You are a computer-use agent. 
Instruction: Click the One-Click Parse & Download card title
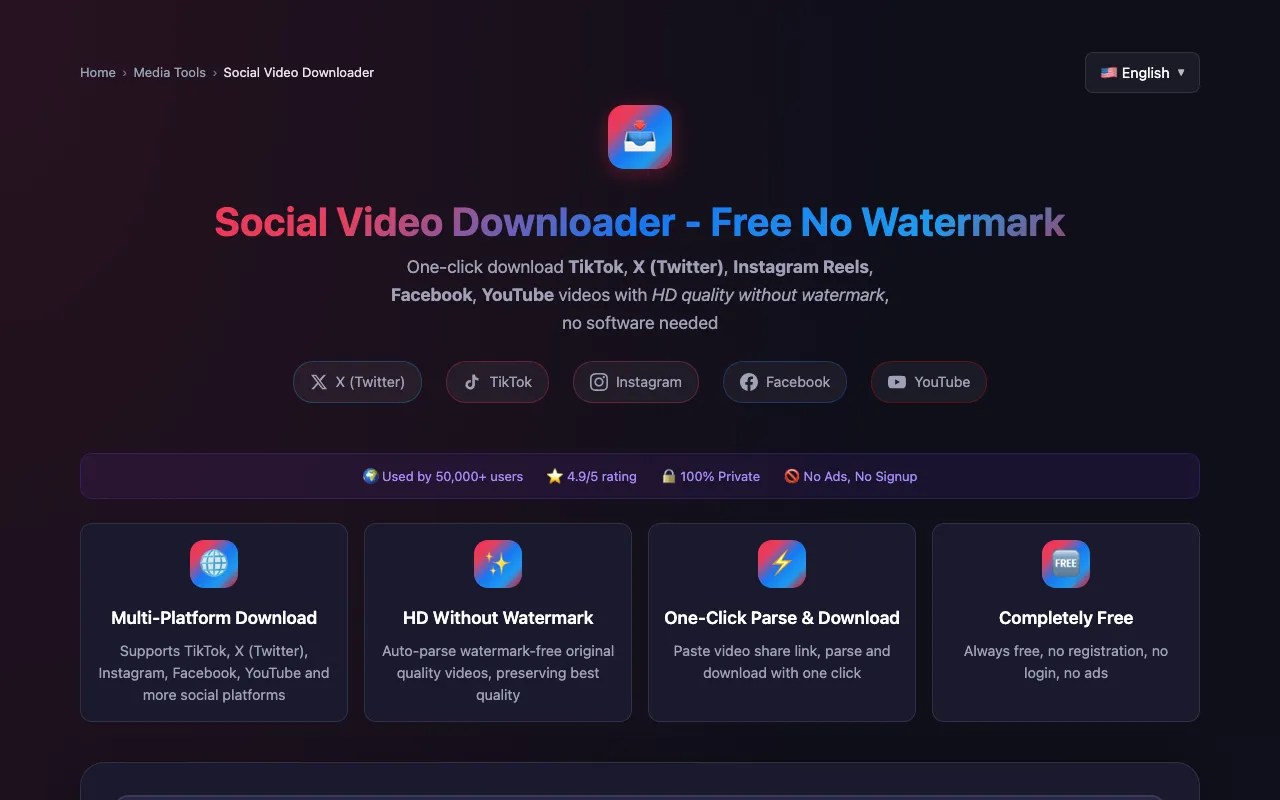pyautogui.click(x=782, y=618)
